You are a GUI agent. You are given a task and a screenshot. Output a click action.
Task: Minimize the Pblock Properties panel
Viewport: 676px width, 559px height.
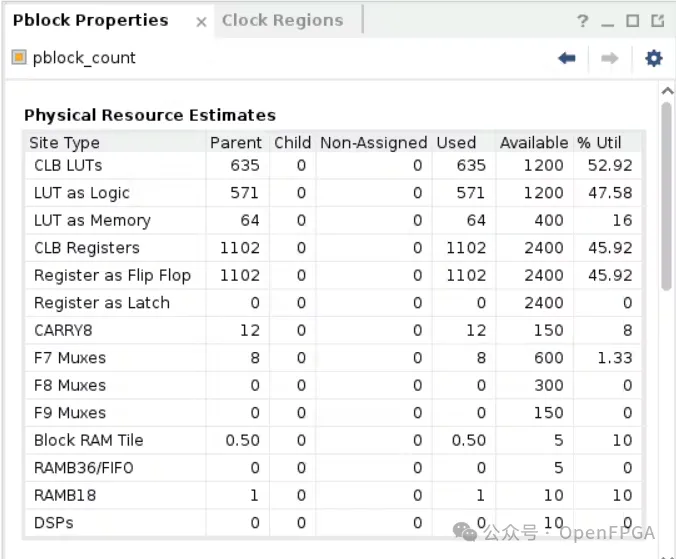click(608, 21)
